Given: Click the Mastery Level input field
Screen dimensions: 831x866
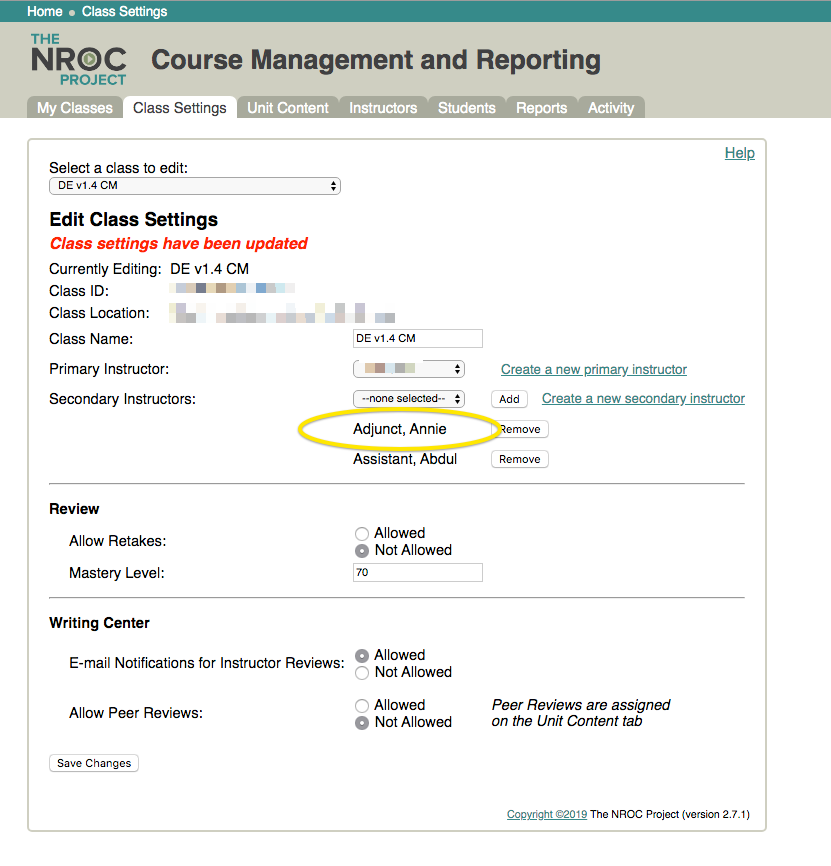Looking at the screenshot, I should 417,573.
